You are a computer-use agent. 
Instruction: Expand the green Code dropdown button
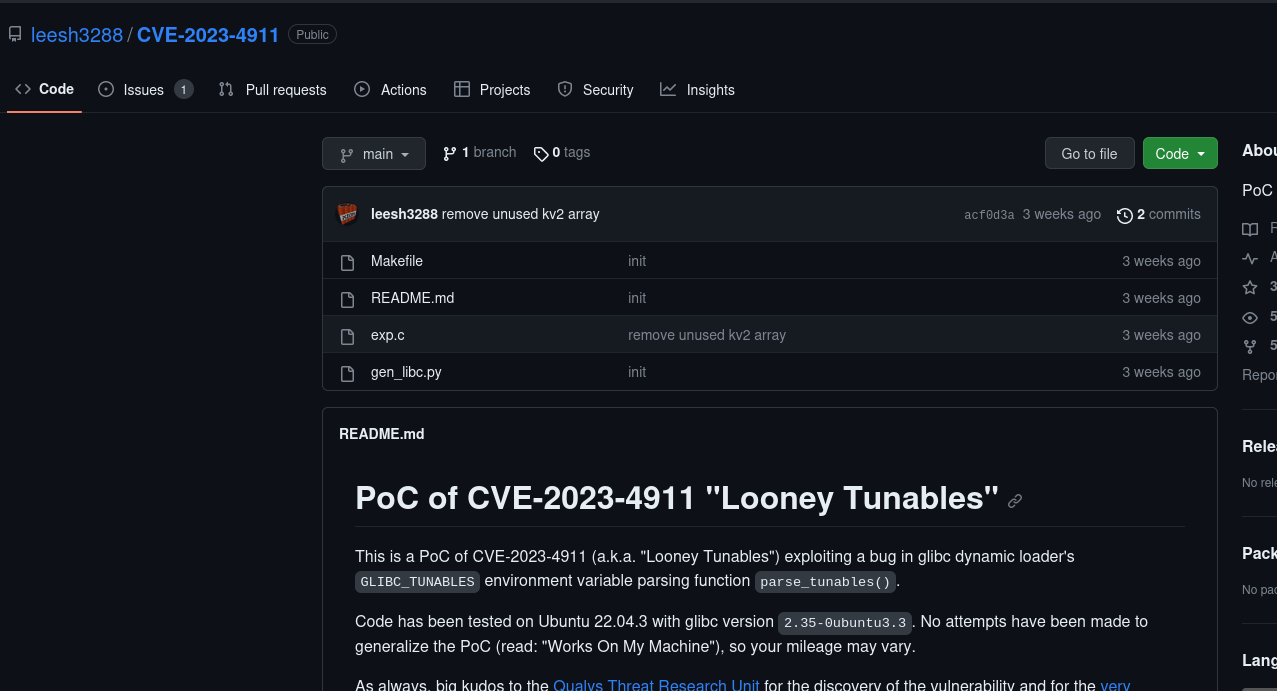(1180, 154)
